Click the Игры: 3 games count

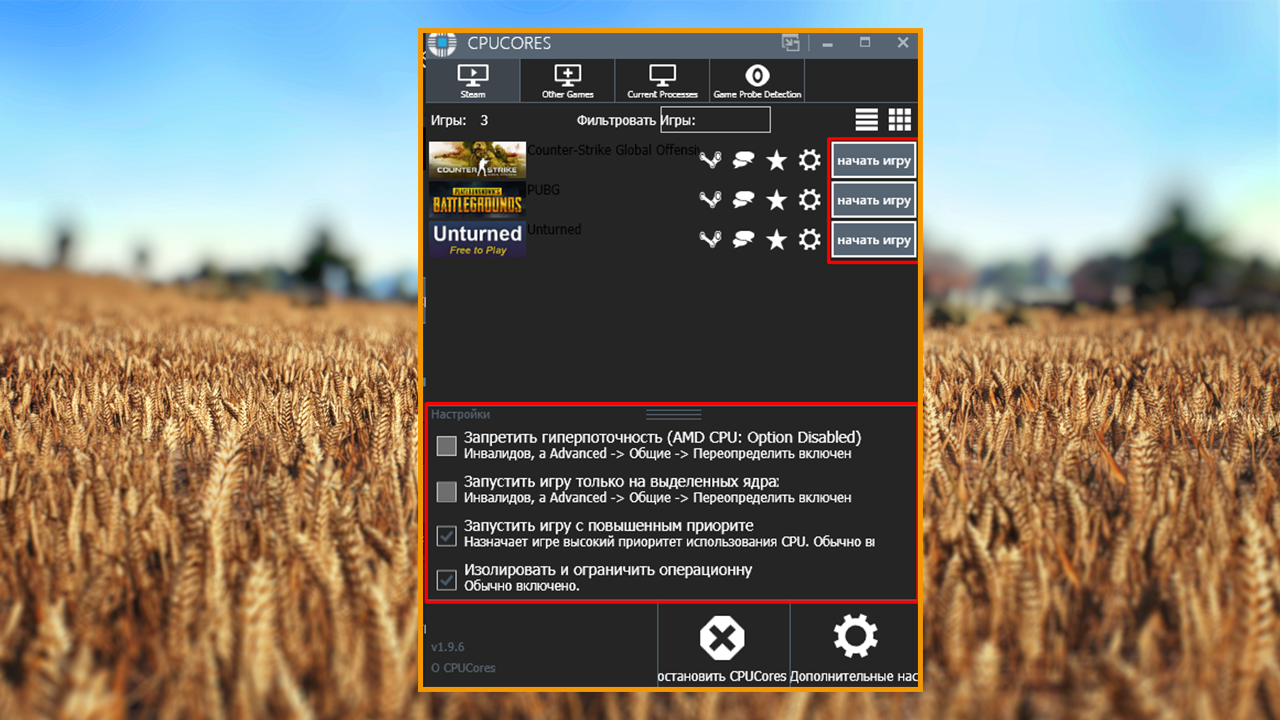tap(460, 121)
